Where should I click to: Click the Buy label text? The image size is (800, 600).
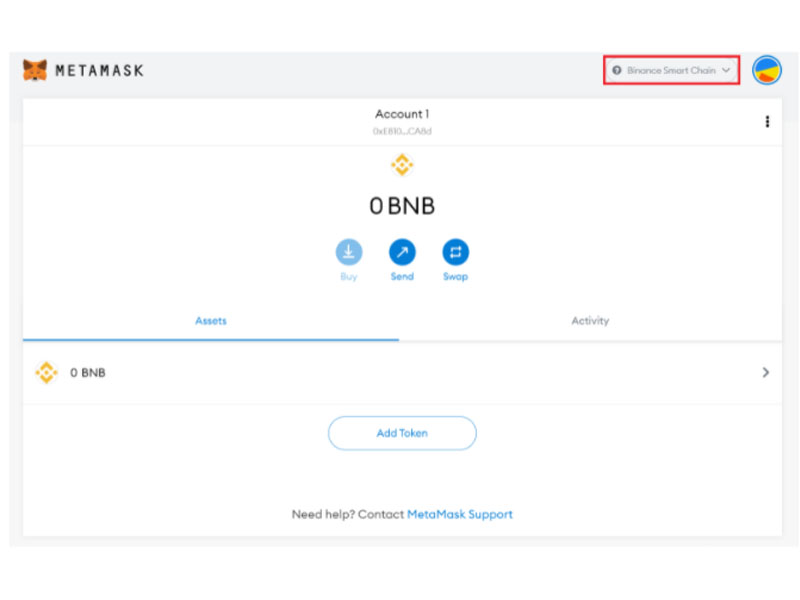(x=349, y=277)
